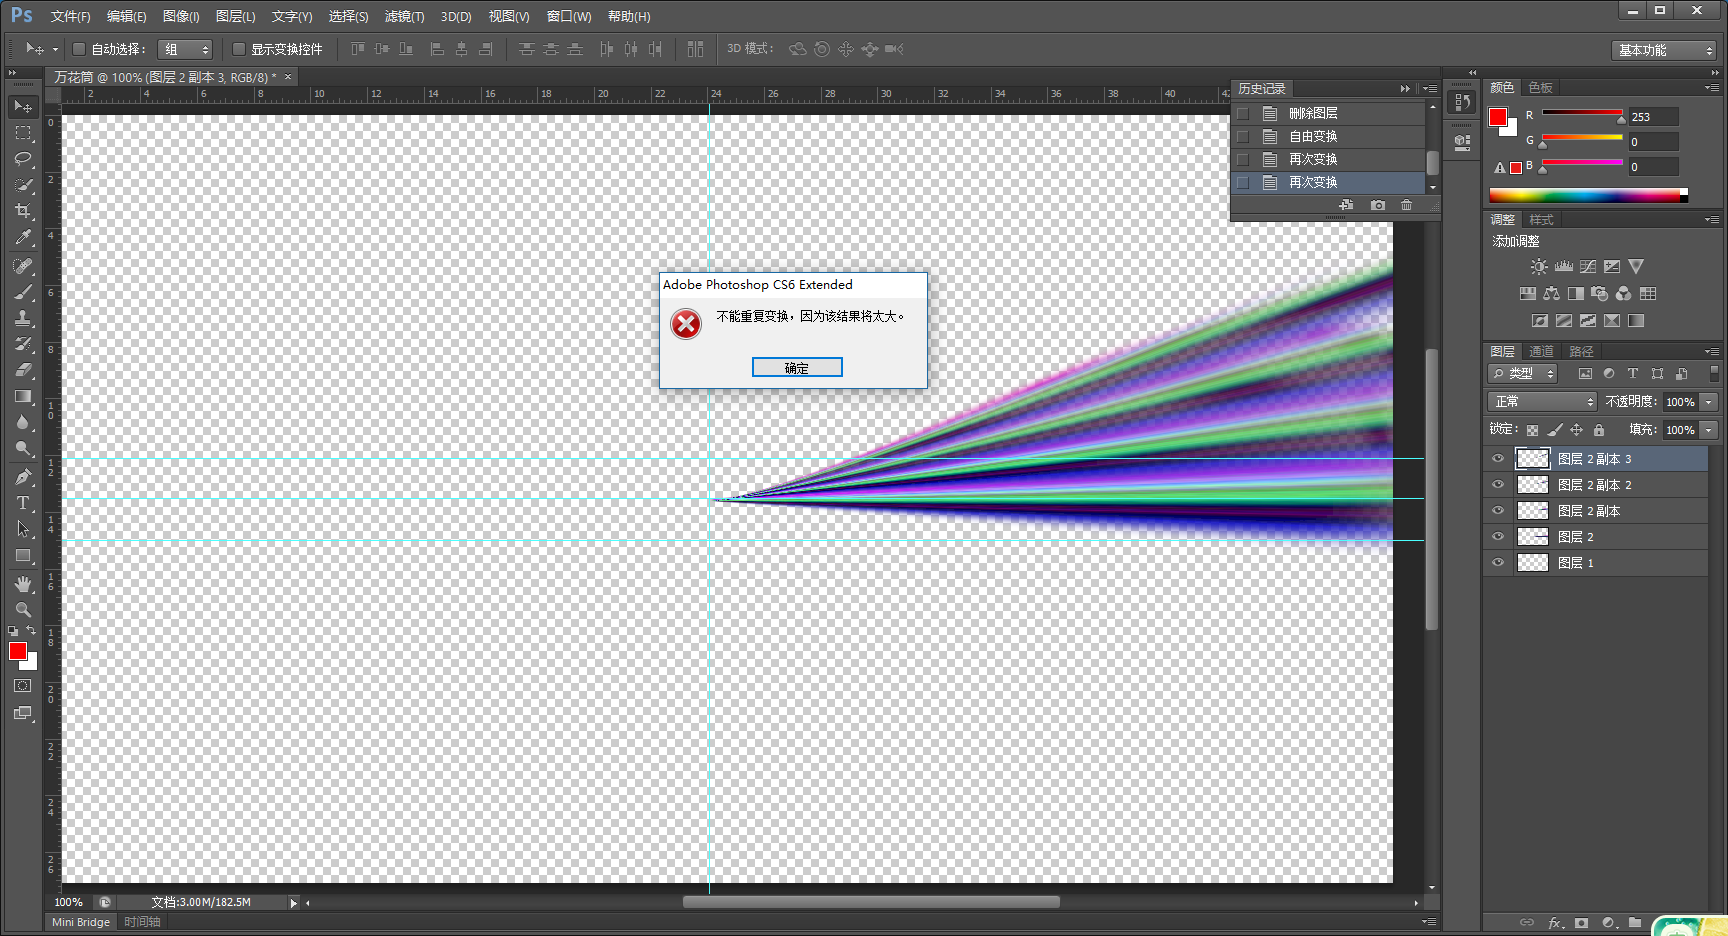1728x936 pixels.
Task: Open the 滤镜 menu
Action: tap(404, 17)
